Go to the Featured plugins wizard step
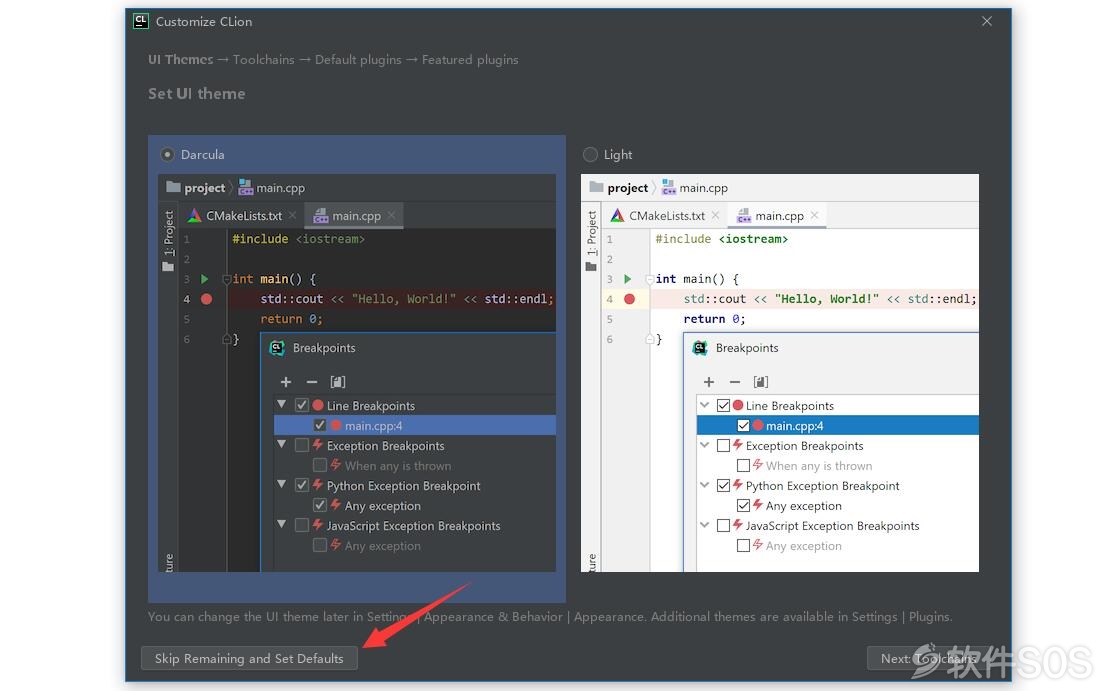1109x691 pixels. point(470,59)
